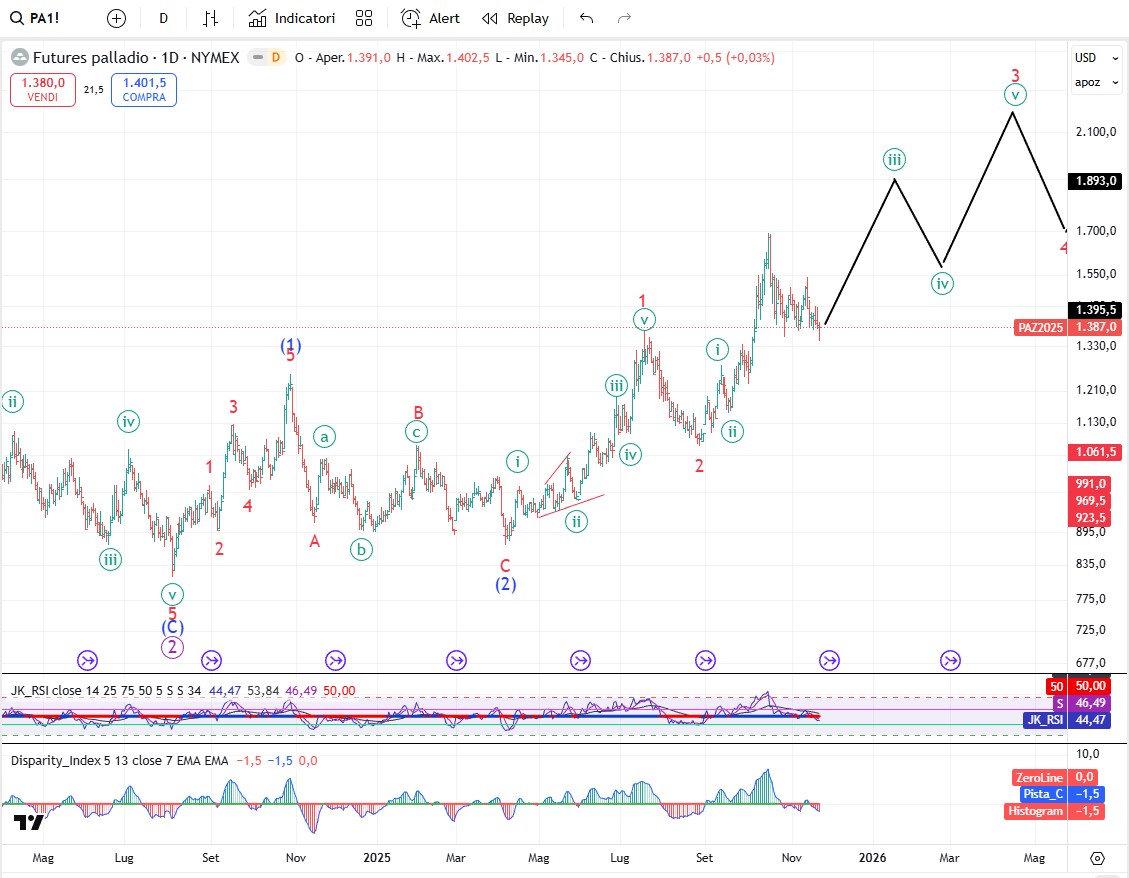The height and width of the screenshot is (878, 1129).
Task: Click the undo arrow
Action: coord(586,18)
